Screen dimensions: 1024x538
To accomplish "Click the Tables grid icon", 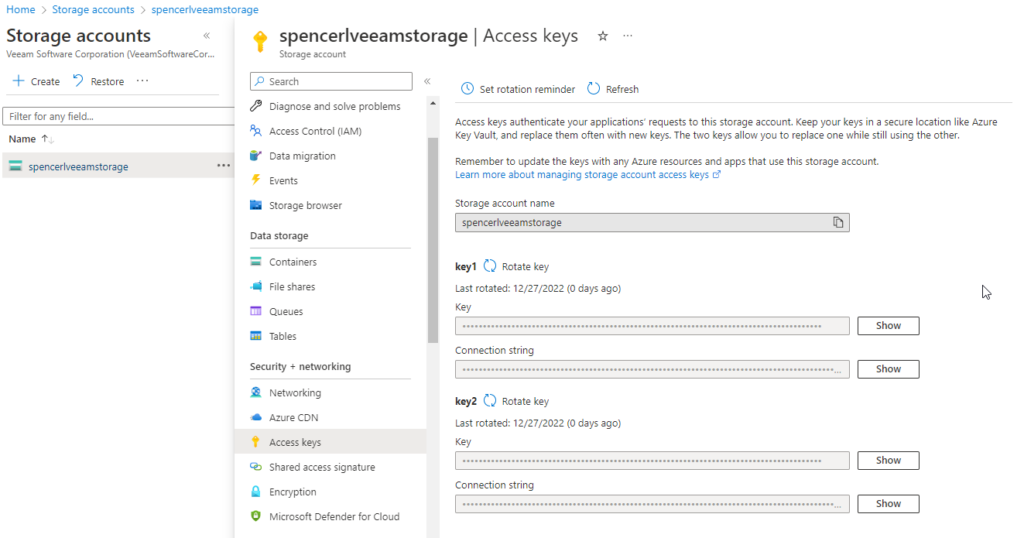I will coord(256,336).
